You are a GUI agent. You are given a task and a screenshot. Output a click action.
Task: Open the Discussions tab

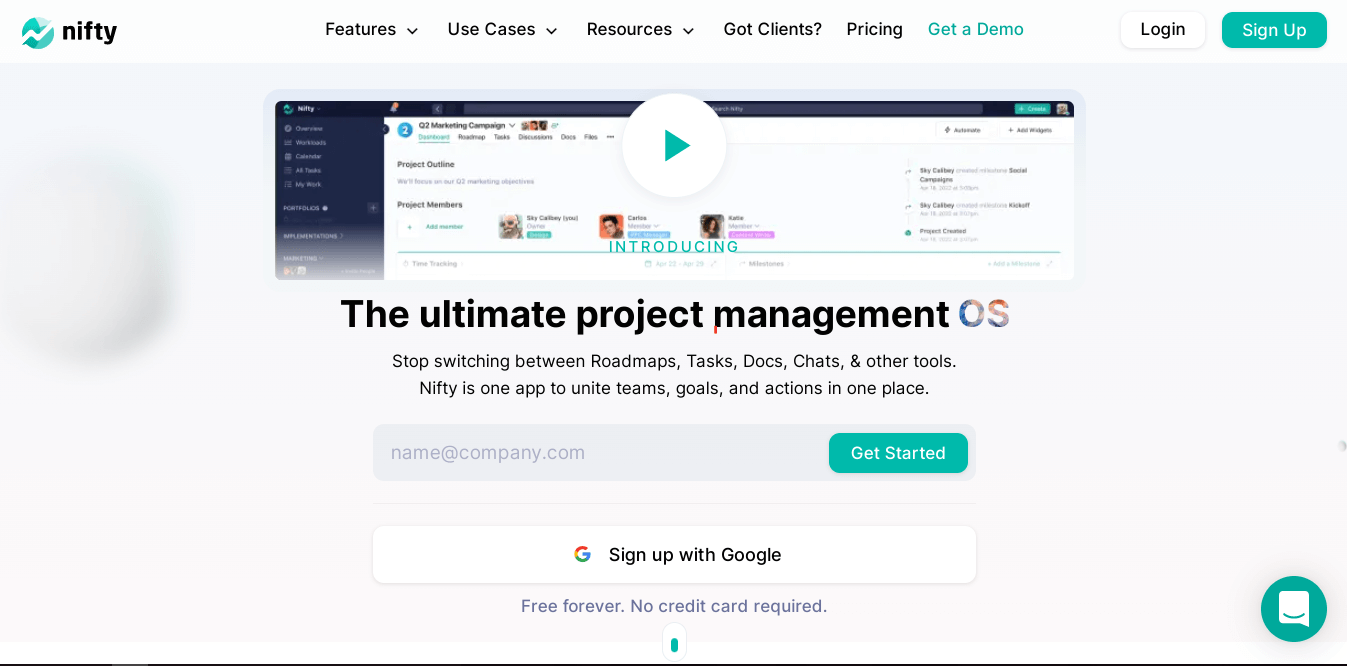click(535, 137)
